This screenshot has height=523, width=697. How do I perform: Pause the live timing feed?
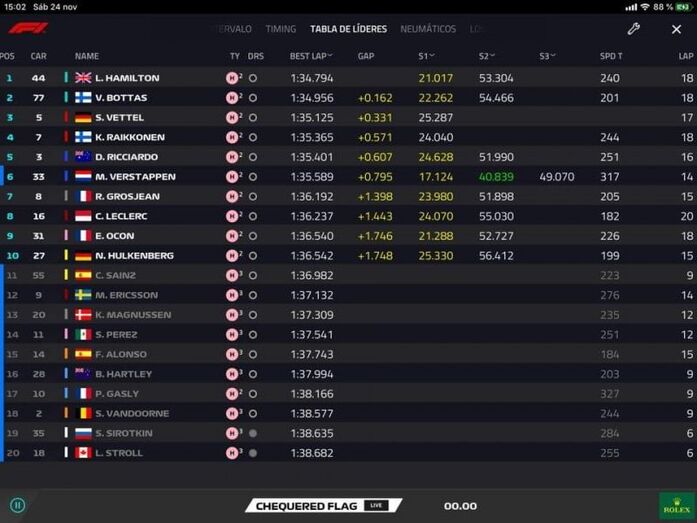pyautogui.click(x=17, y=505)
